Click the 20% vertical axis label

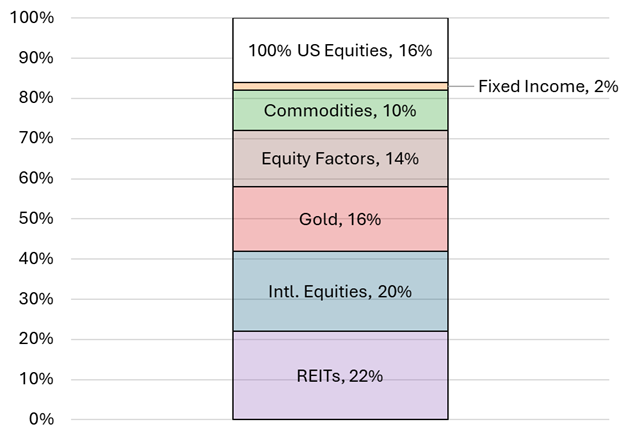[38, 339]
